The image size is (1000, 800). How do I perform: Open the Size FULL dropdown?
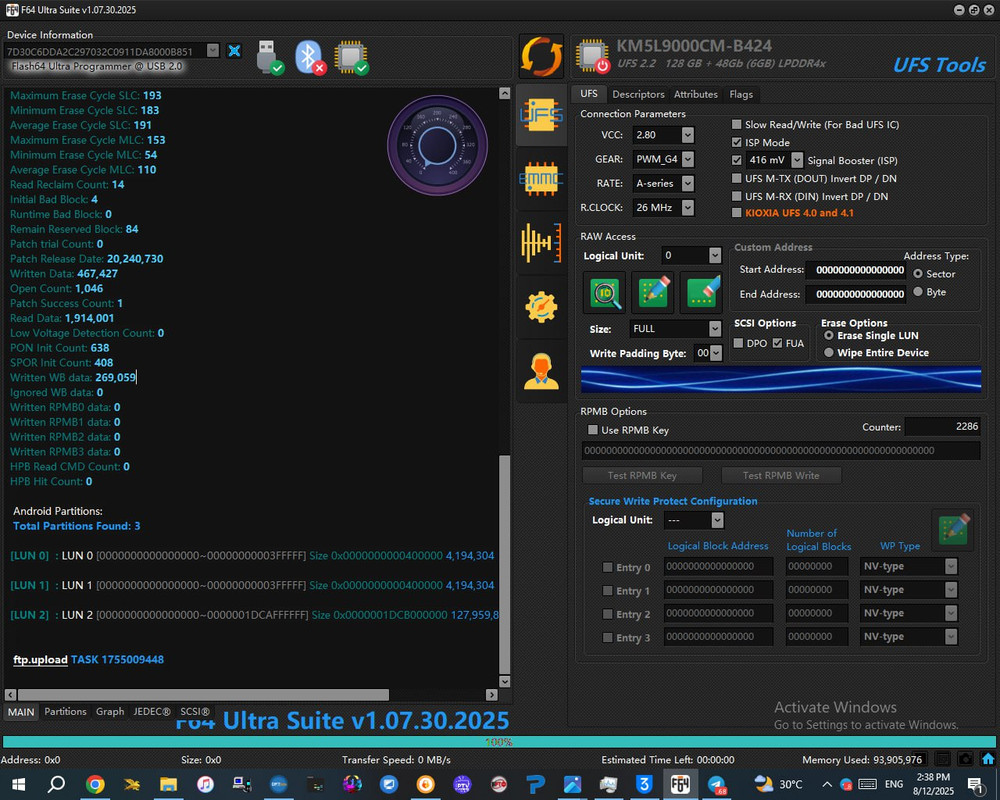pyautogui.click(x=714, y=329)
